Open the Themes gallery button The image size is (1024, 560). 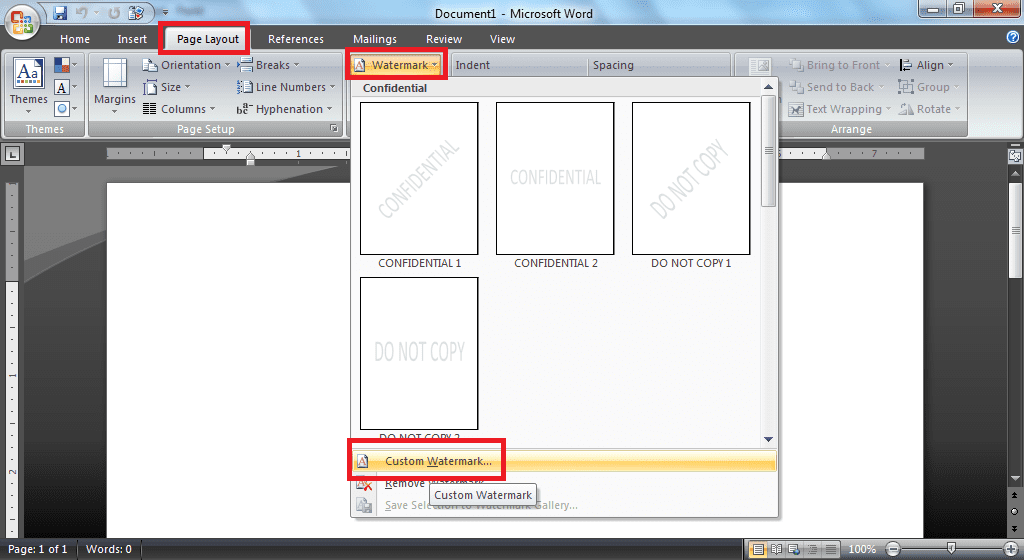28,86
